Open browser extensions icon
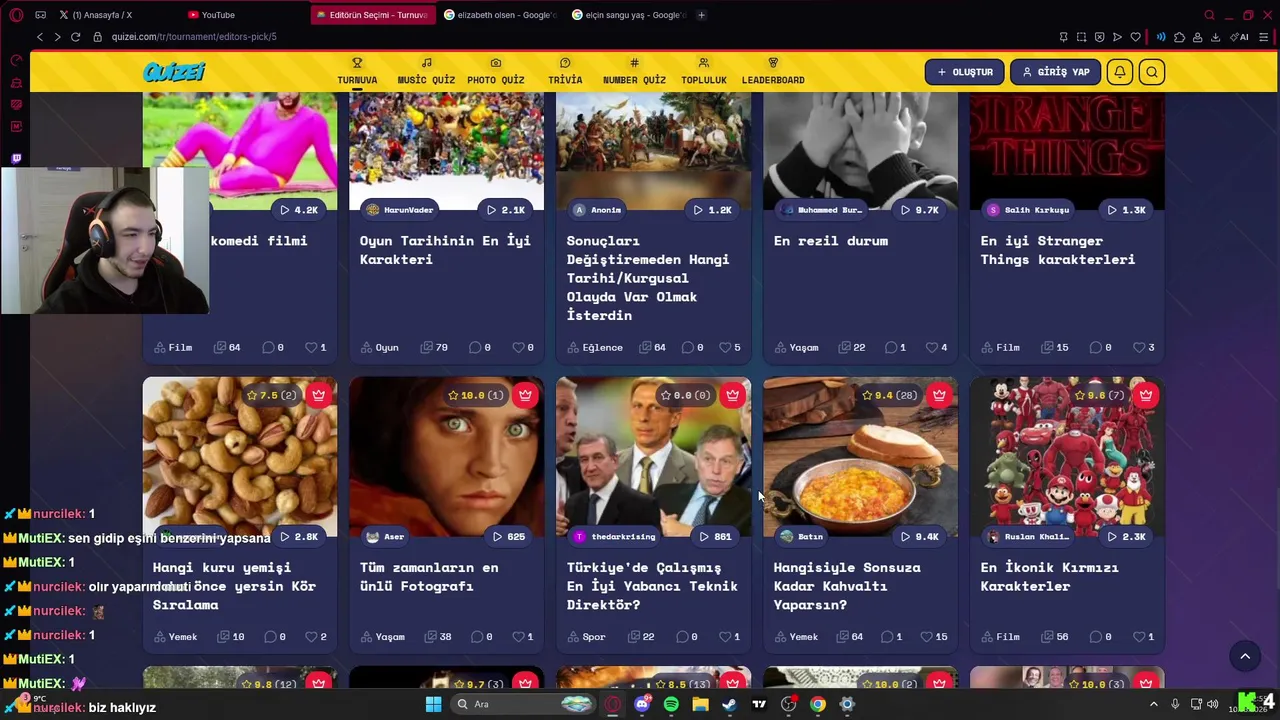 [x=1179, y=37]
